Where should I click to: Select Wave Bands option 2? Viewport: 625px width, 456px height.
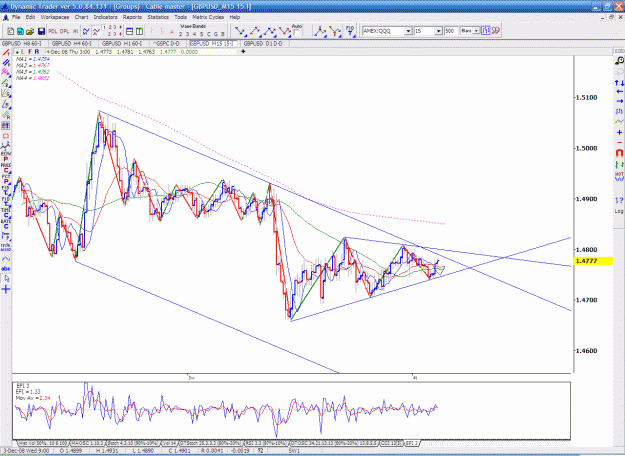point(181,34)
